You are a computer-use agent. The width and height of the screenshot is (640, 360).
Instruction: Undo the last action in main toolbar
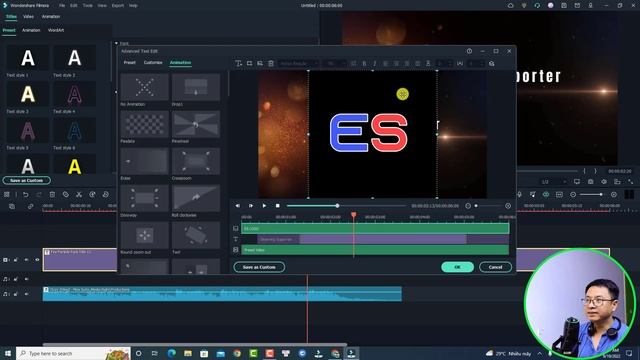coord(25,195)
